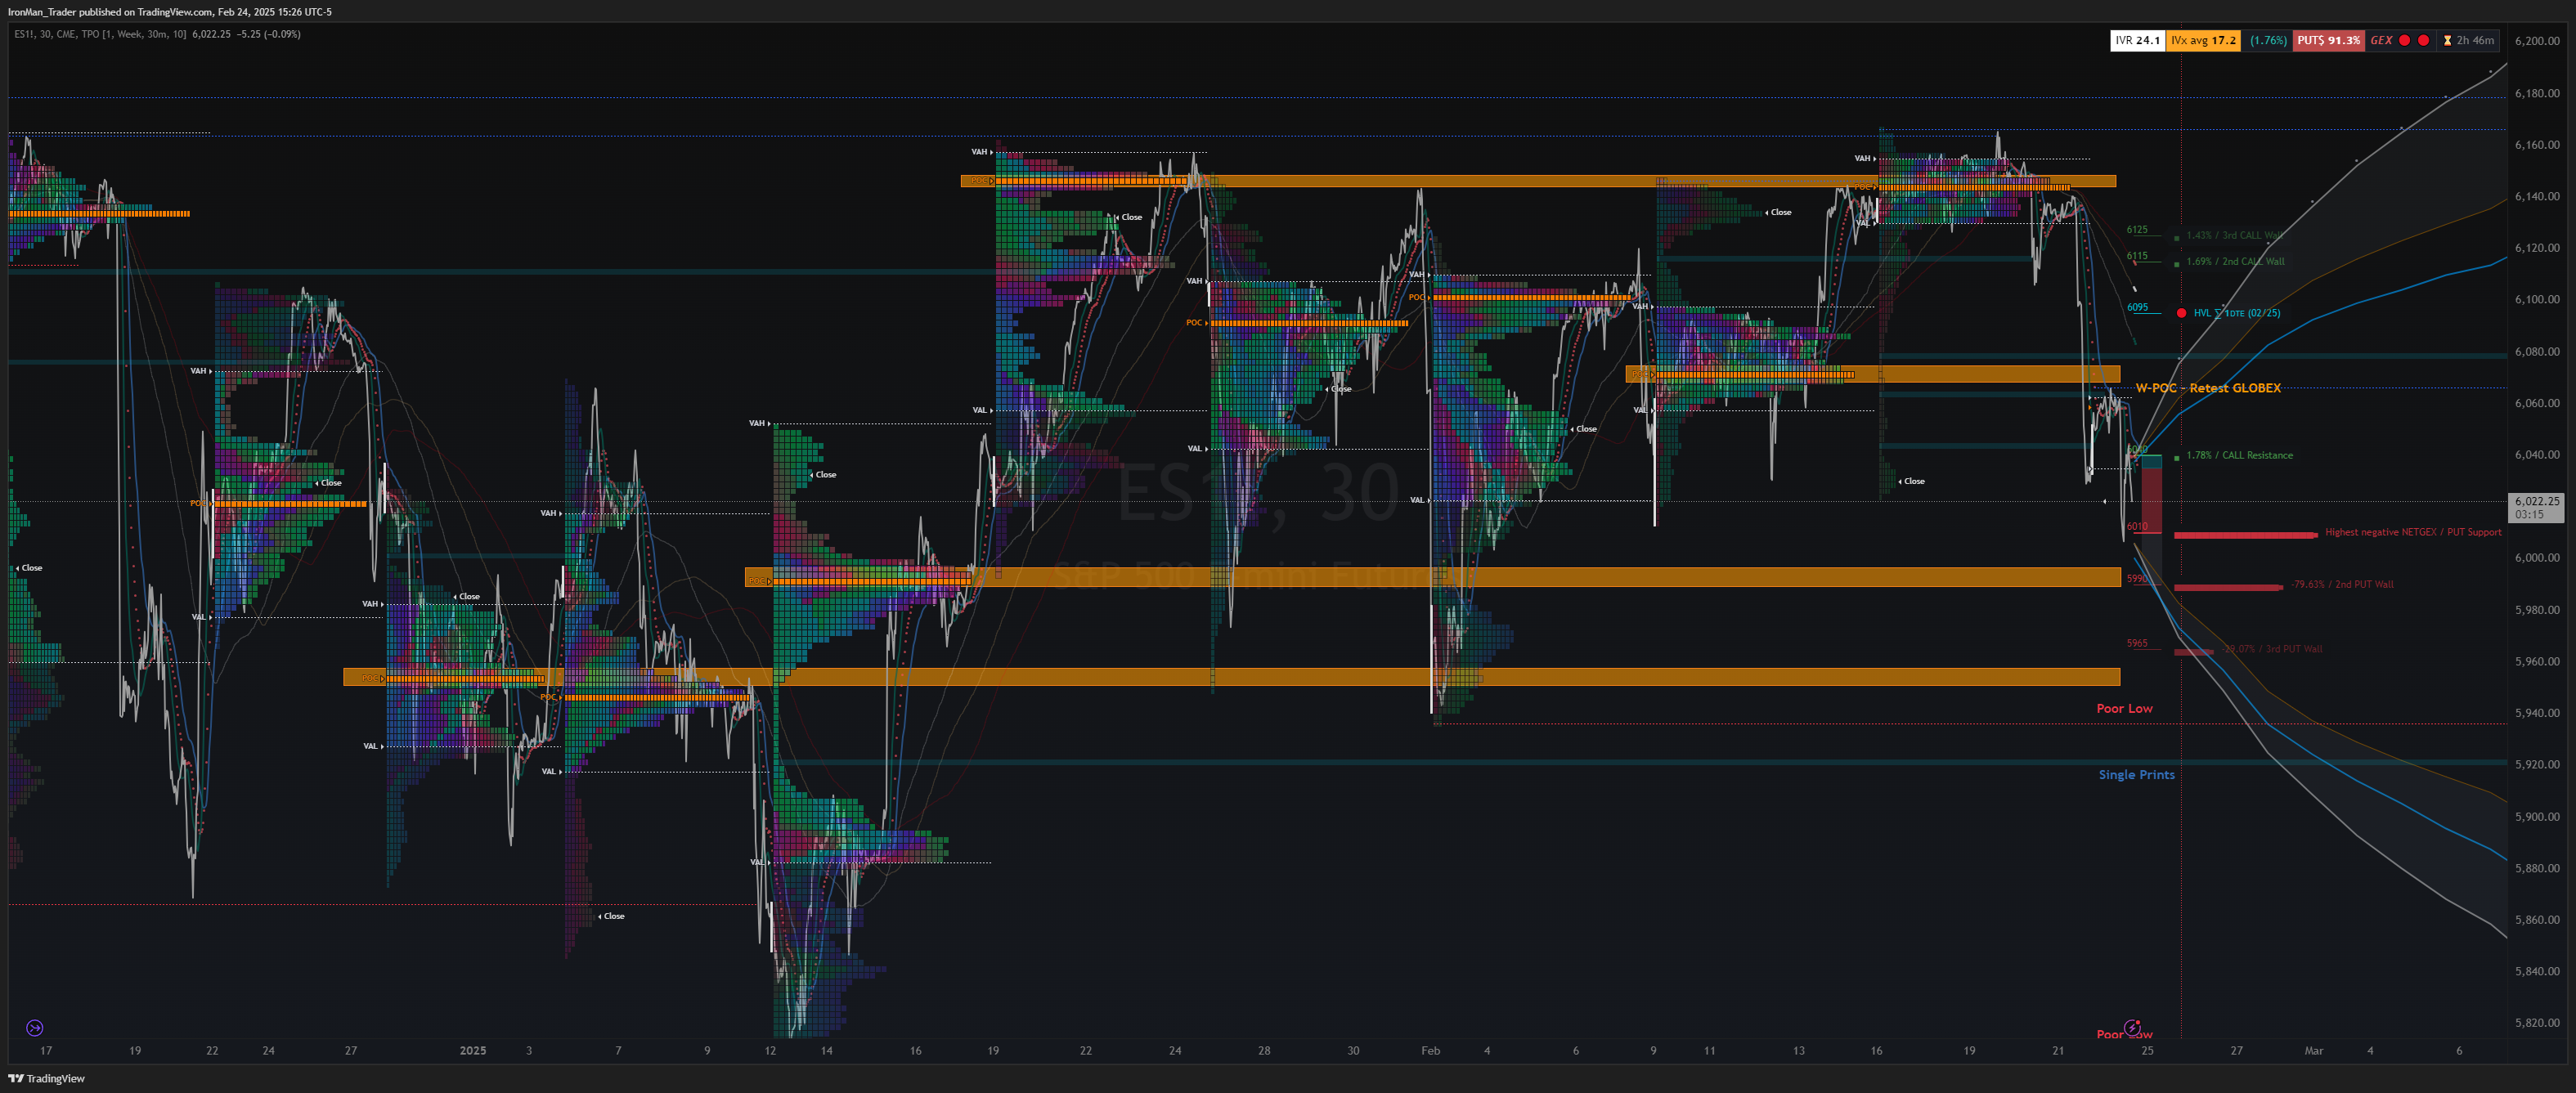2576x1093 pixels.
Task: Click the Poor Low label above Single Prints
Action: [2124, 708]
